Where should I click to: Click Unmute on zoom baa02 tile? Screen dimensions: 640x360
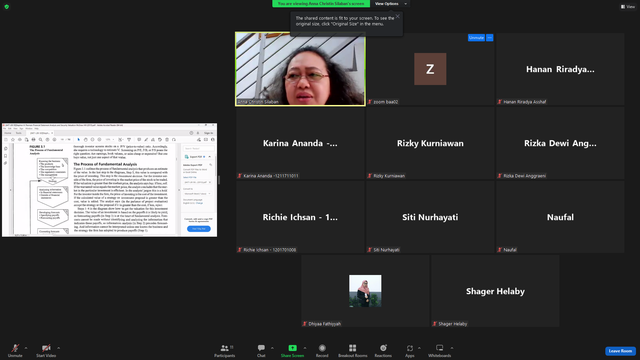476,38
